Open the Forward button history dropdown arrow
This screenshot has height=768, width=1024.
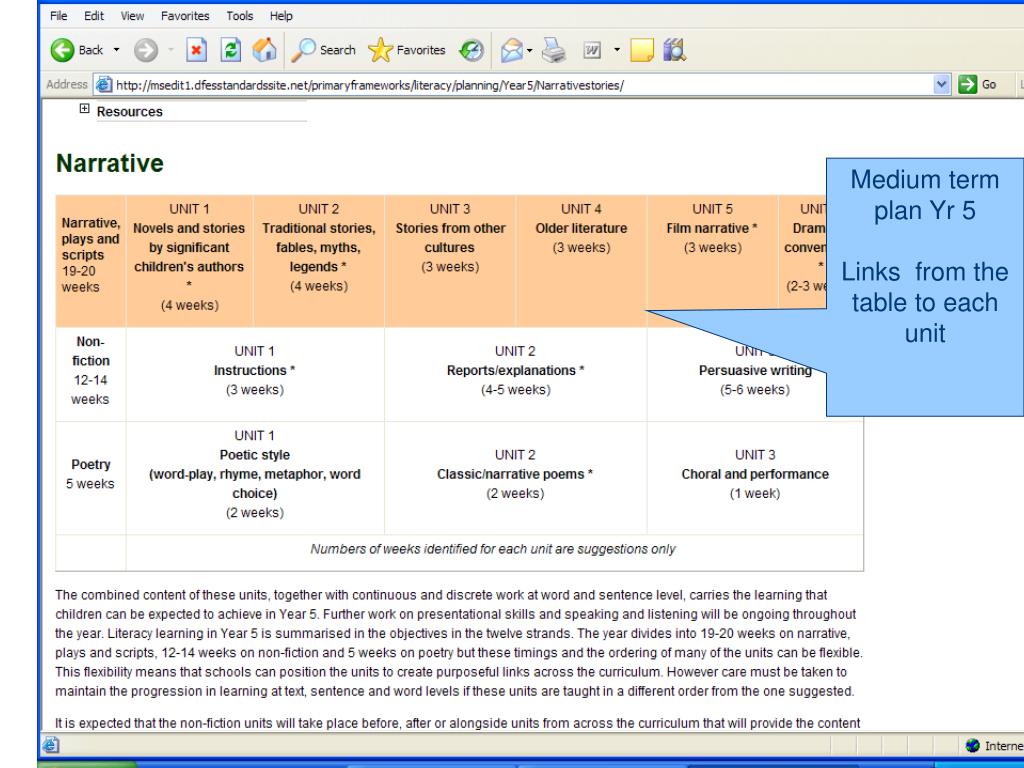[x=170, y=50]
